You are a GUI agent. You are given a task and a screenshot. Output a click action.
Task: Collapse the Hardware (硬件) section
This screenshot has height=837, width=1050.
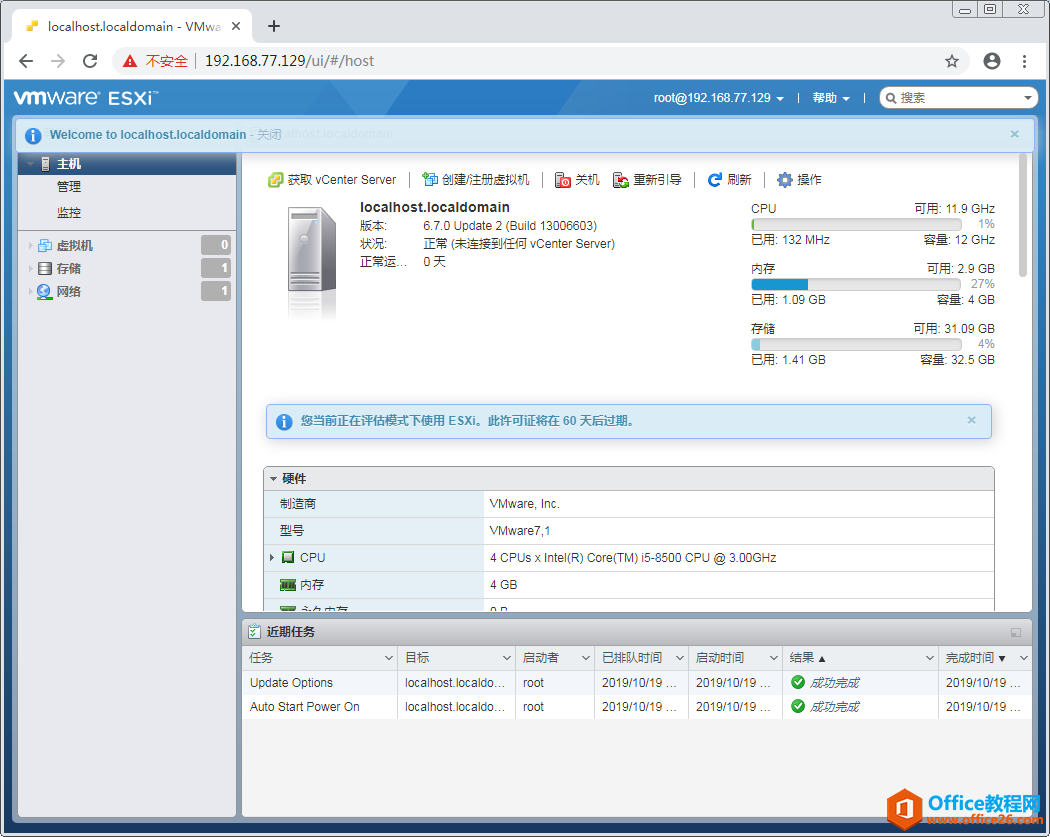273,479
